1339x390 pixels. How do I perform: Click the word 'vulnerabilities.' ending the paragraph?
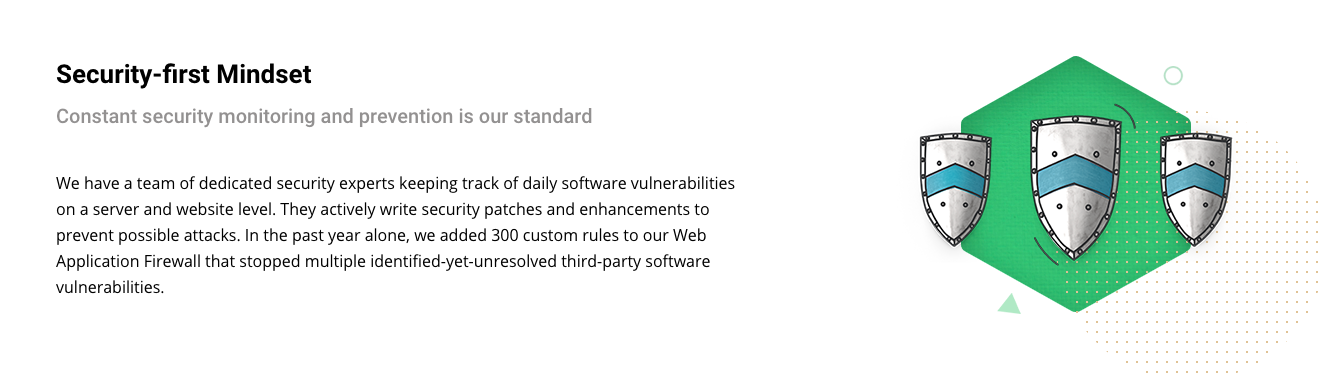click(109, 287)
